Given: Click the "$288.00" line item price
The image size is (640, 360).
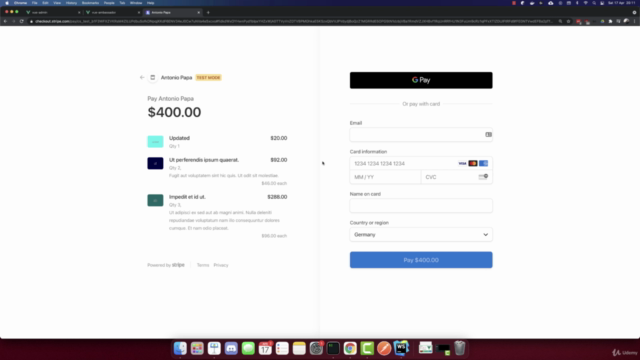Looking at the screenshot, I should 277,197.
